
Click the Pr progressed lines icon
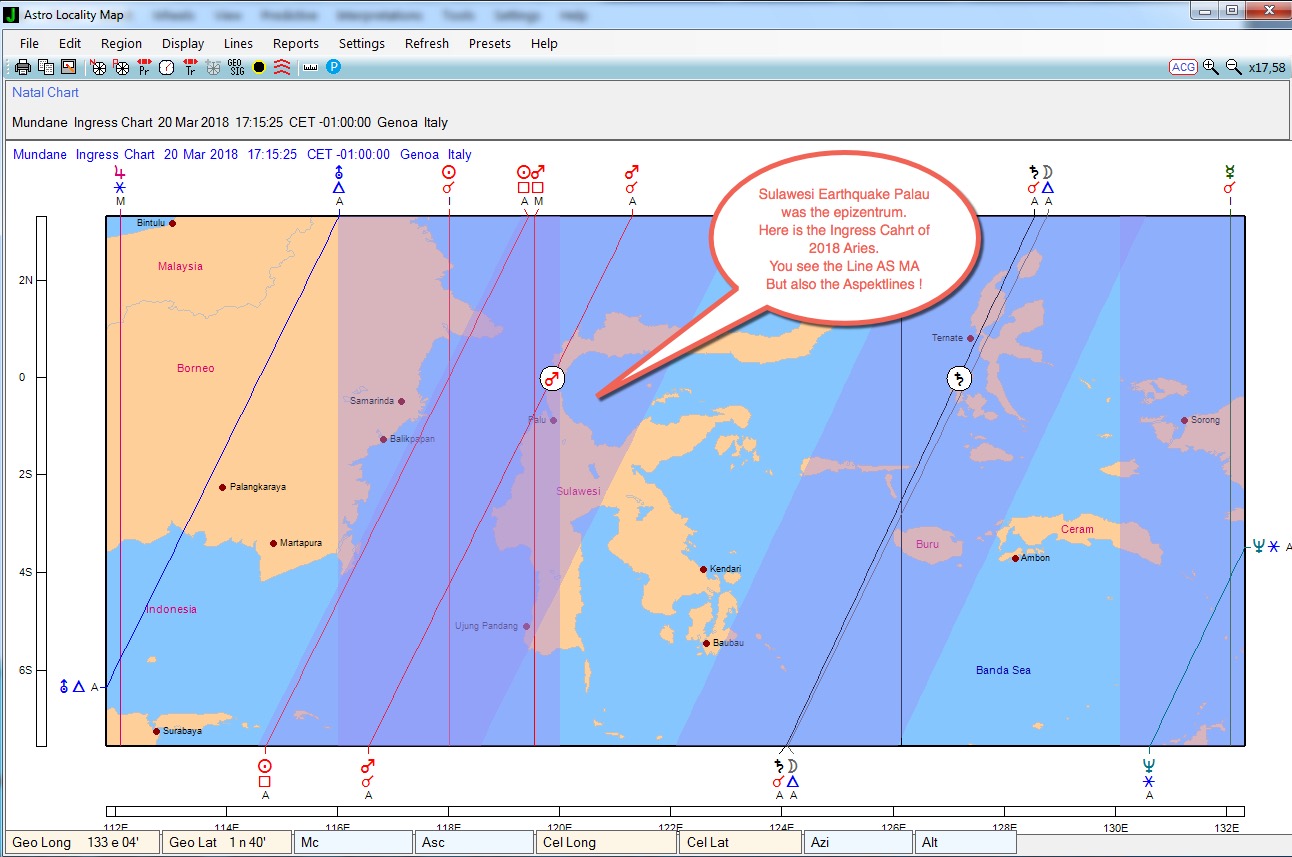click(144, 67)
